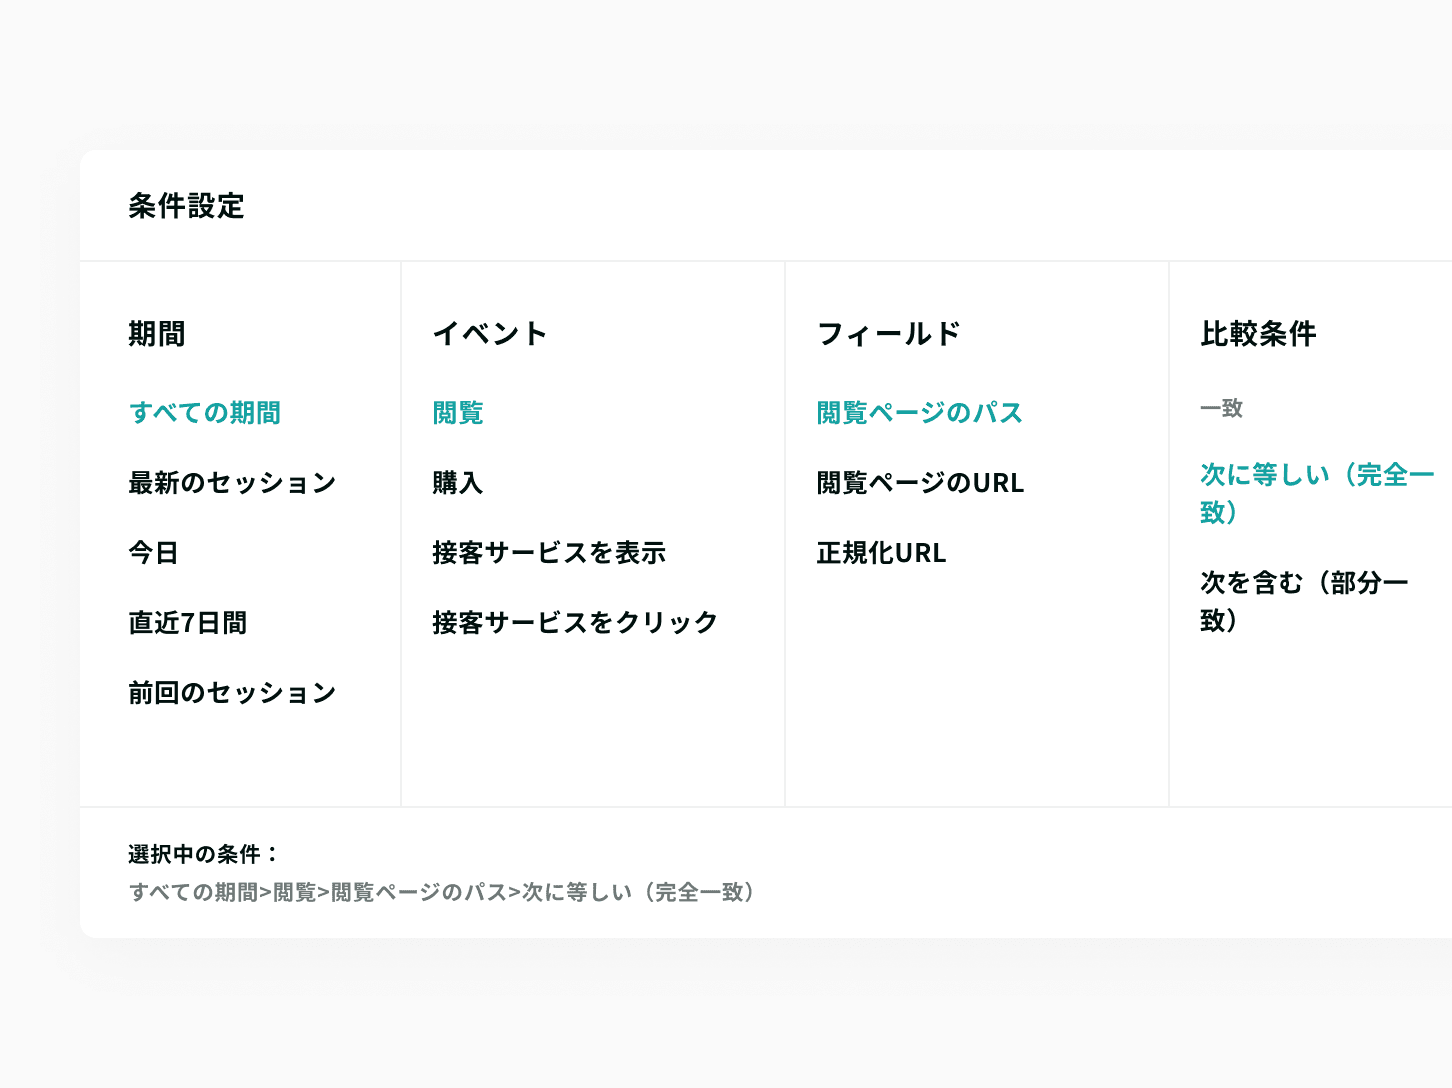The image size is (1452, 1088).
Task: Pick 今日 as the period
Action: (x=153, y=553)
